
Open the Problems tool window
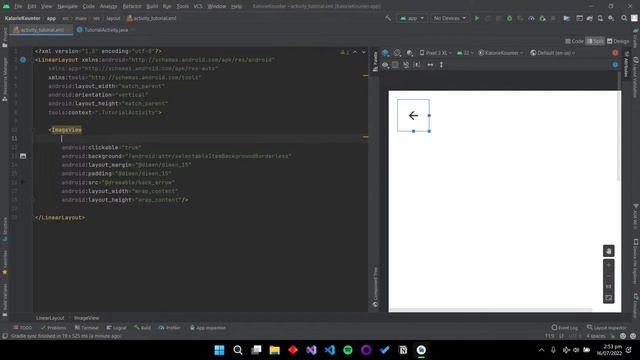53,328
